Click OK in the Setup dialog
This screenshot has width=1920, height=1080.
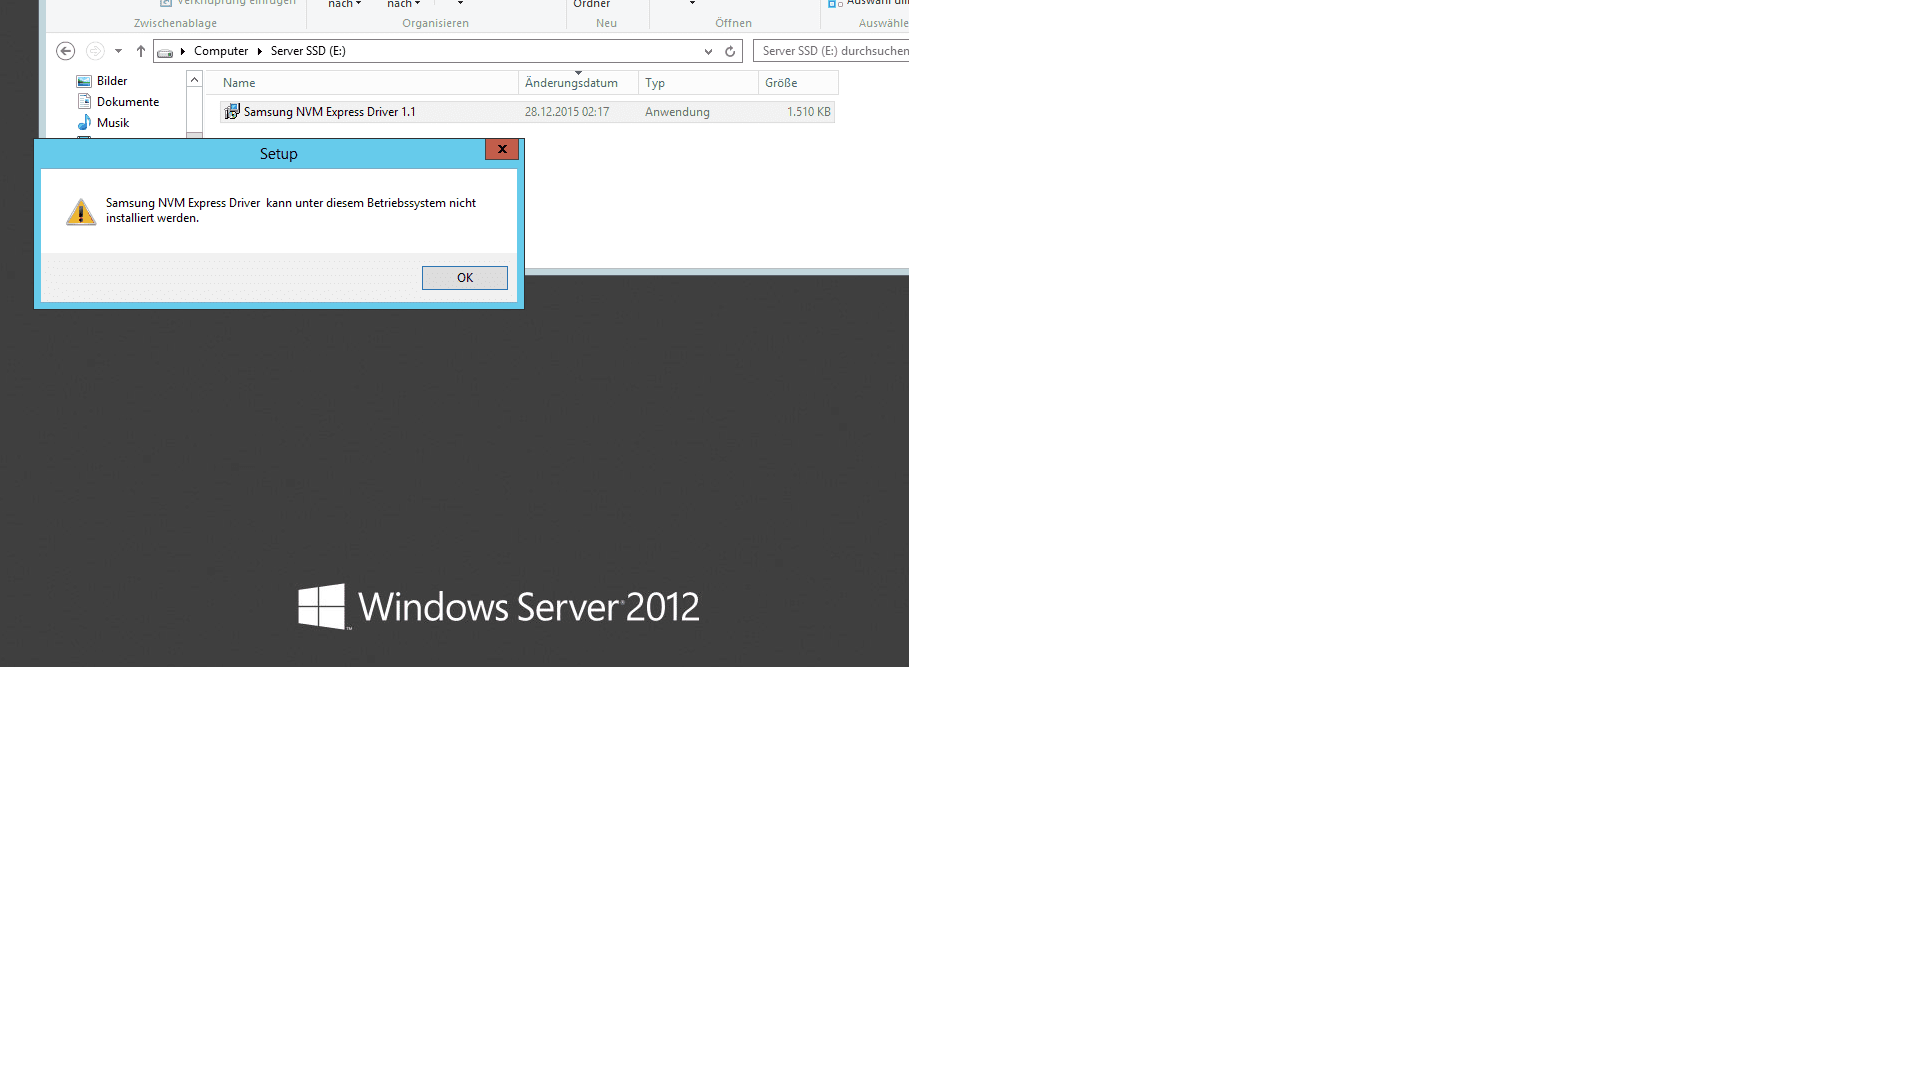(464, 278)
